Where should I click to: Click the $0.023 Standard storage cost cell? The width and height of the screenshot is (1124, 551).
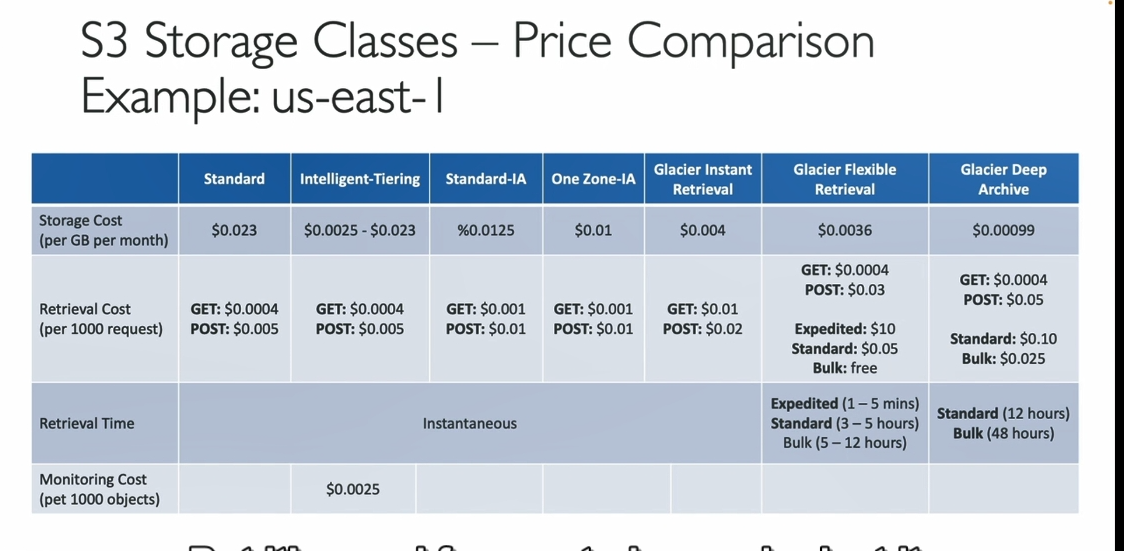pyautogui.click(x=234, y=230)
